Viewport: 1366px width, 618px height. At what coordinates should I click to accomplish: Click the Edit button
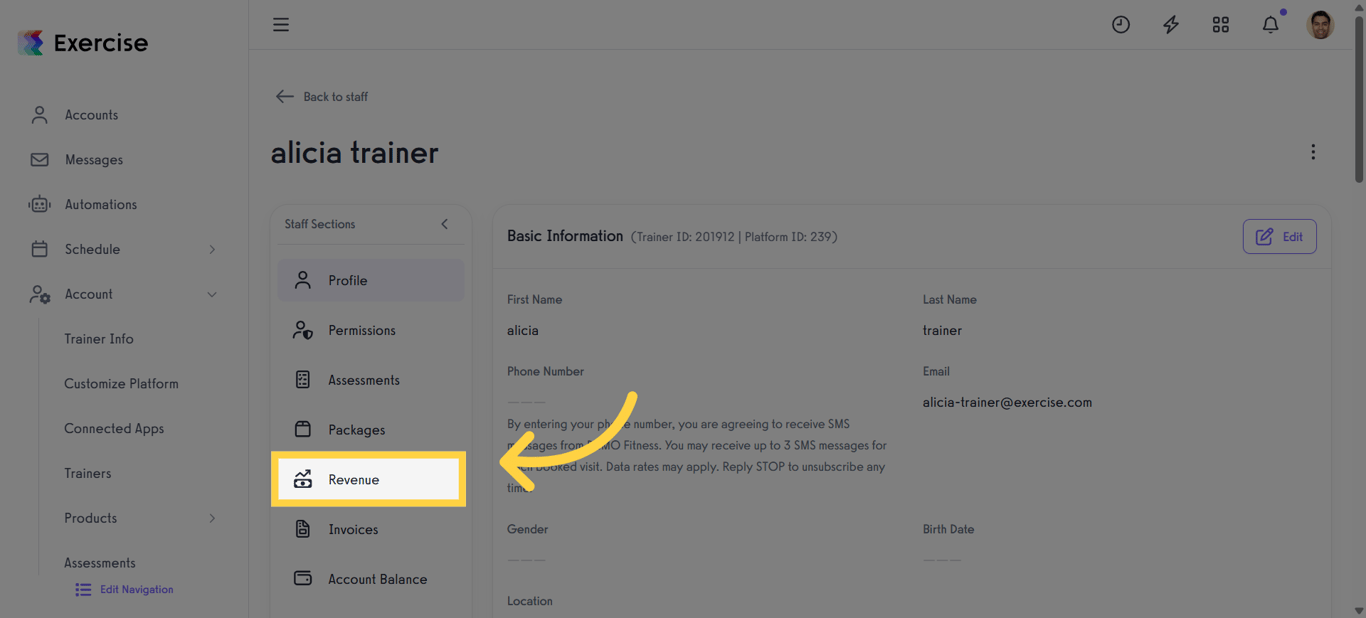coord(1280,237)
